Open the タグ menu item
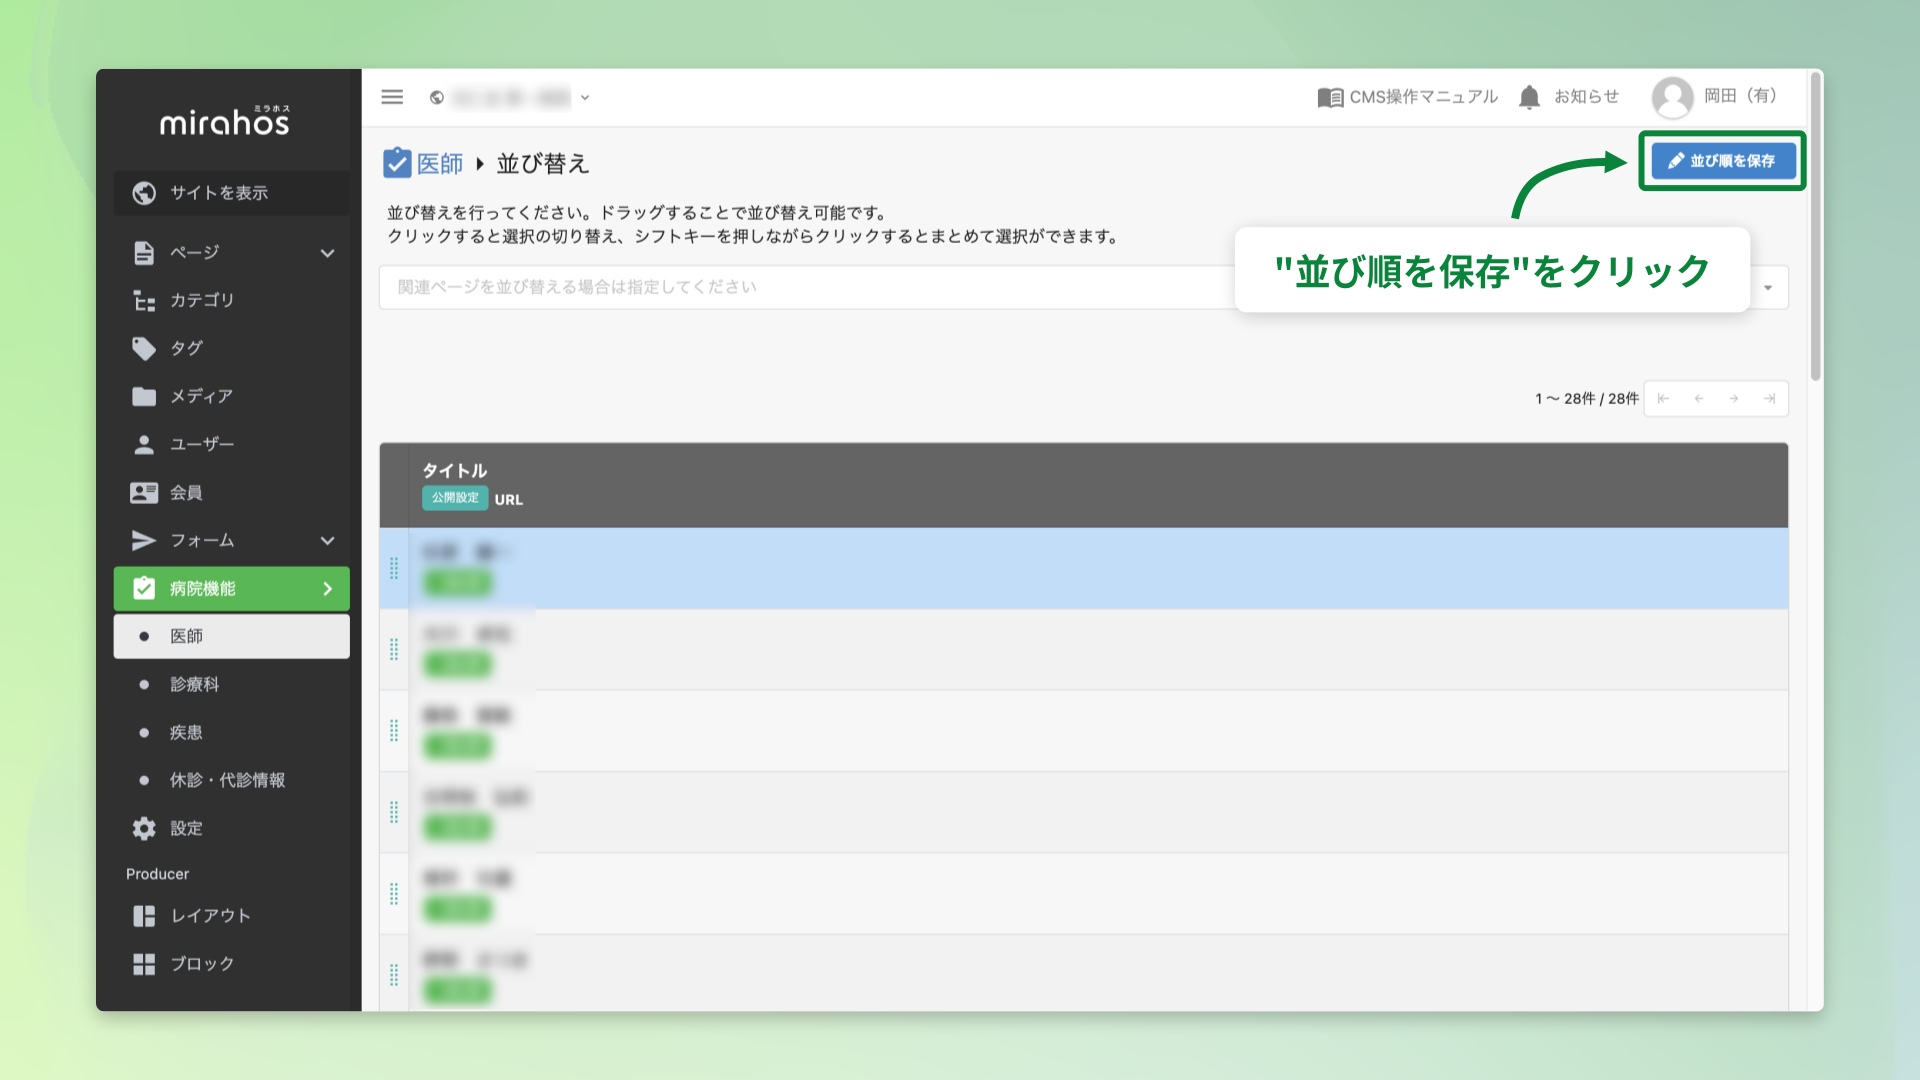Screen dimensions: 1920x1080 pyautogui.click(x=232, y=348)
